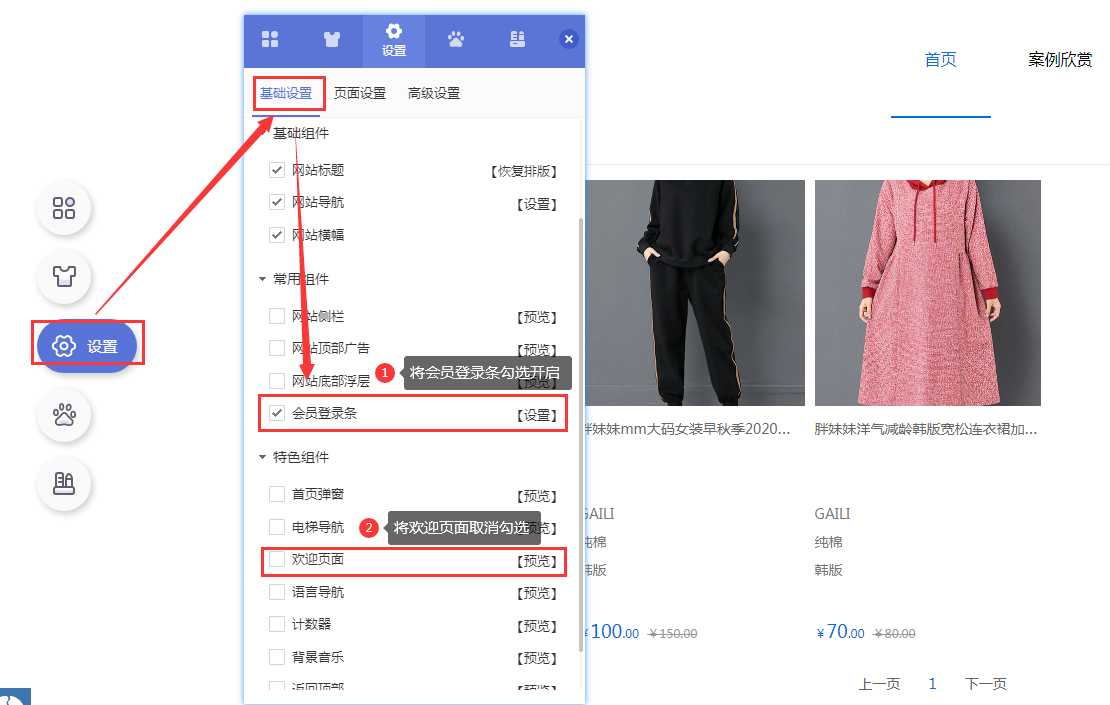Click the blue 设置 button in left sidebar
This screenshot has width=1110, height=705.
[x=87, y=346]
